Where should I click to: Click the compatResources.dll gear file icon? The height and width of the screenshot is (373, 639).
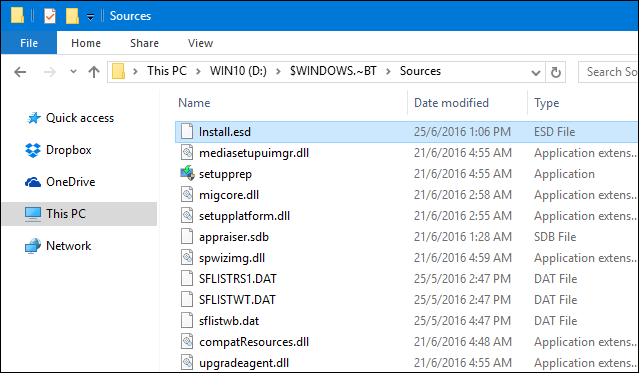pos(187,342)
